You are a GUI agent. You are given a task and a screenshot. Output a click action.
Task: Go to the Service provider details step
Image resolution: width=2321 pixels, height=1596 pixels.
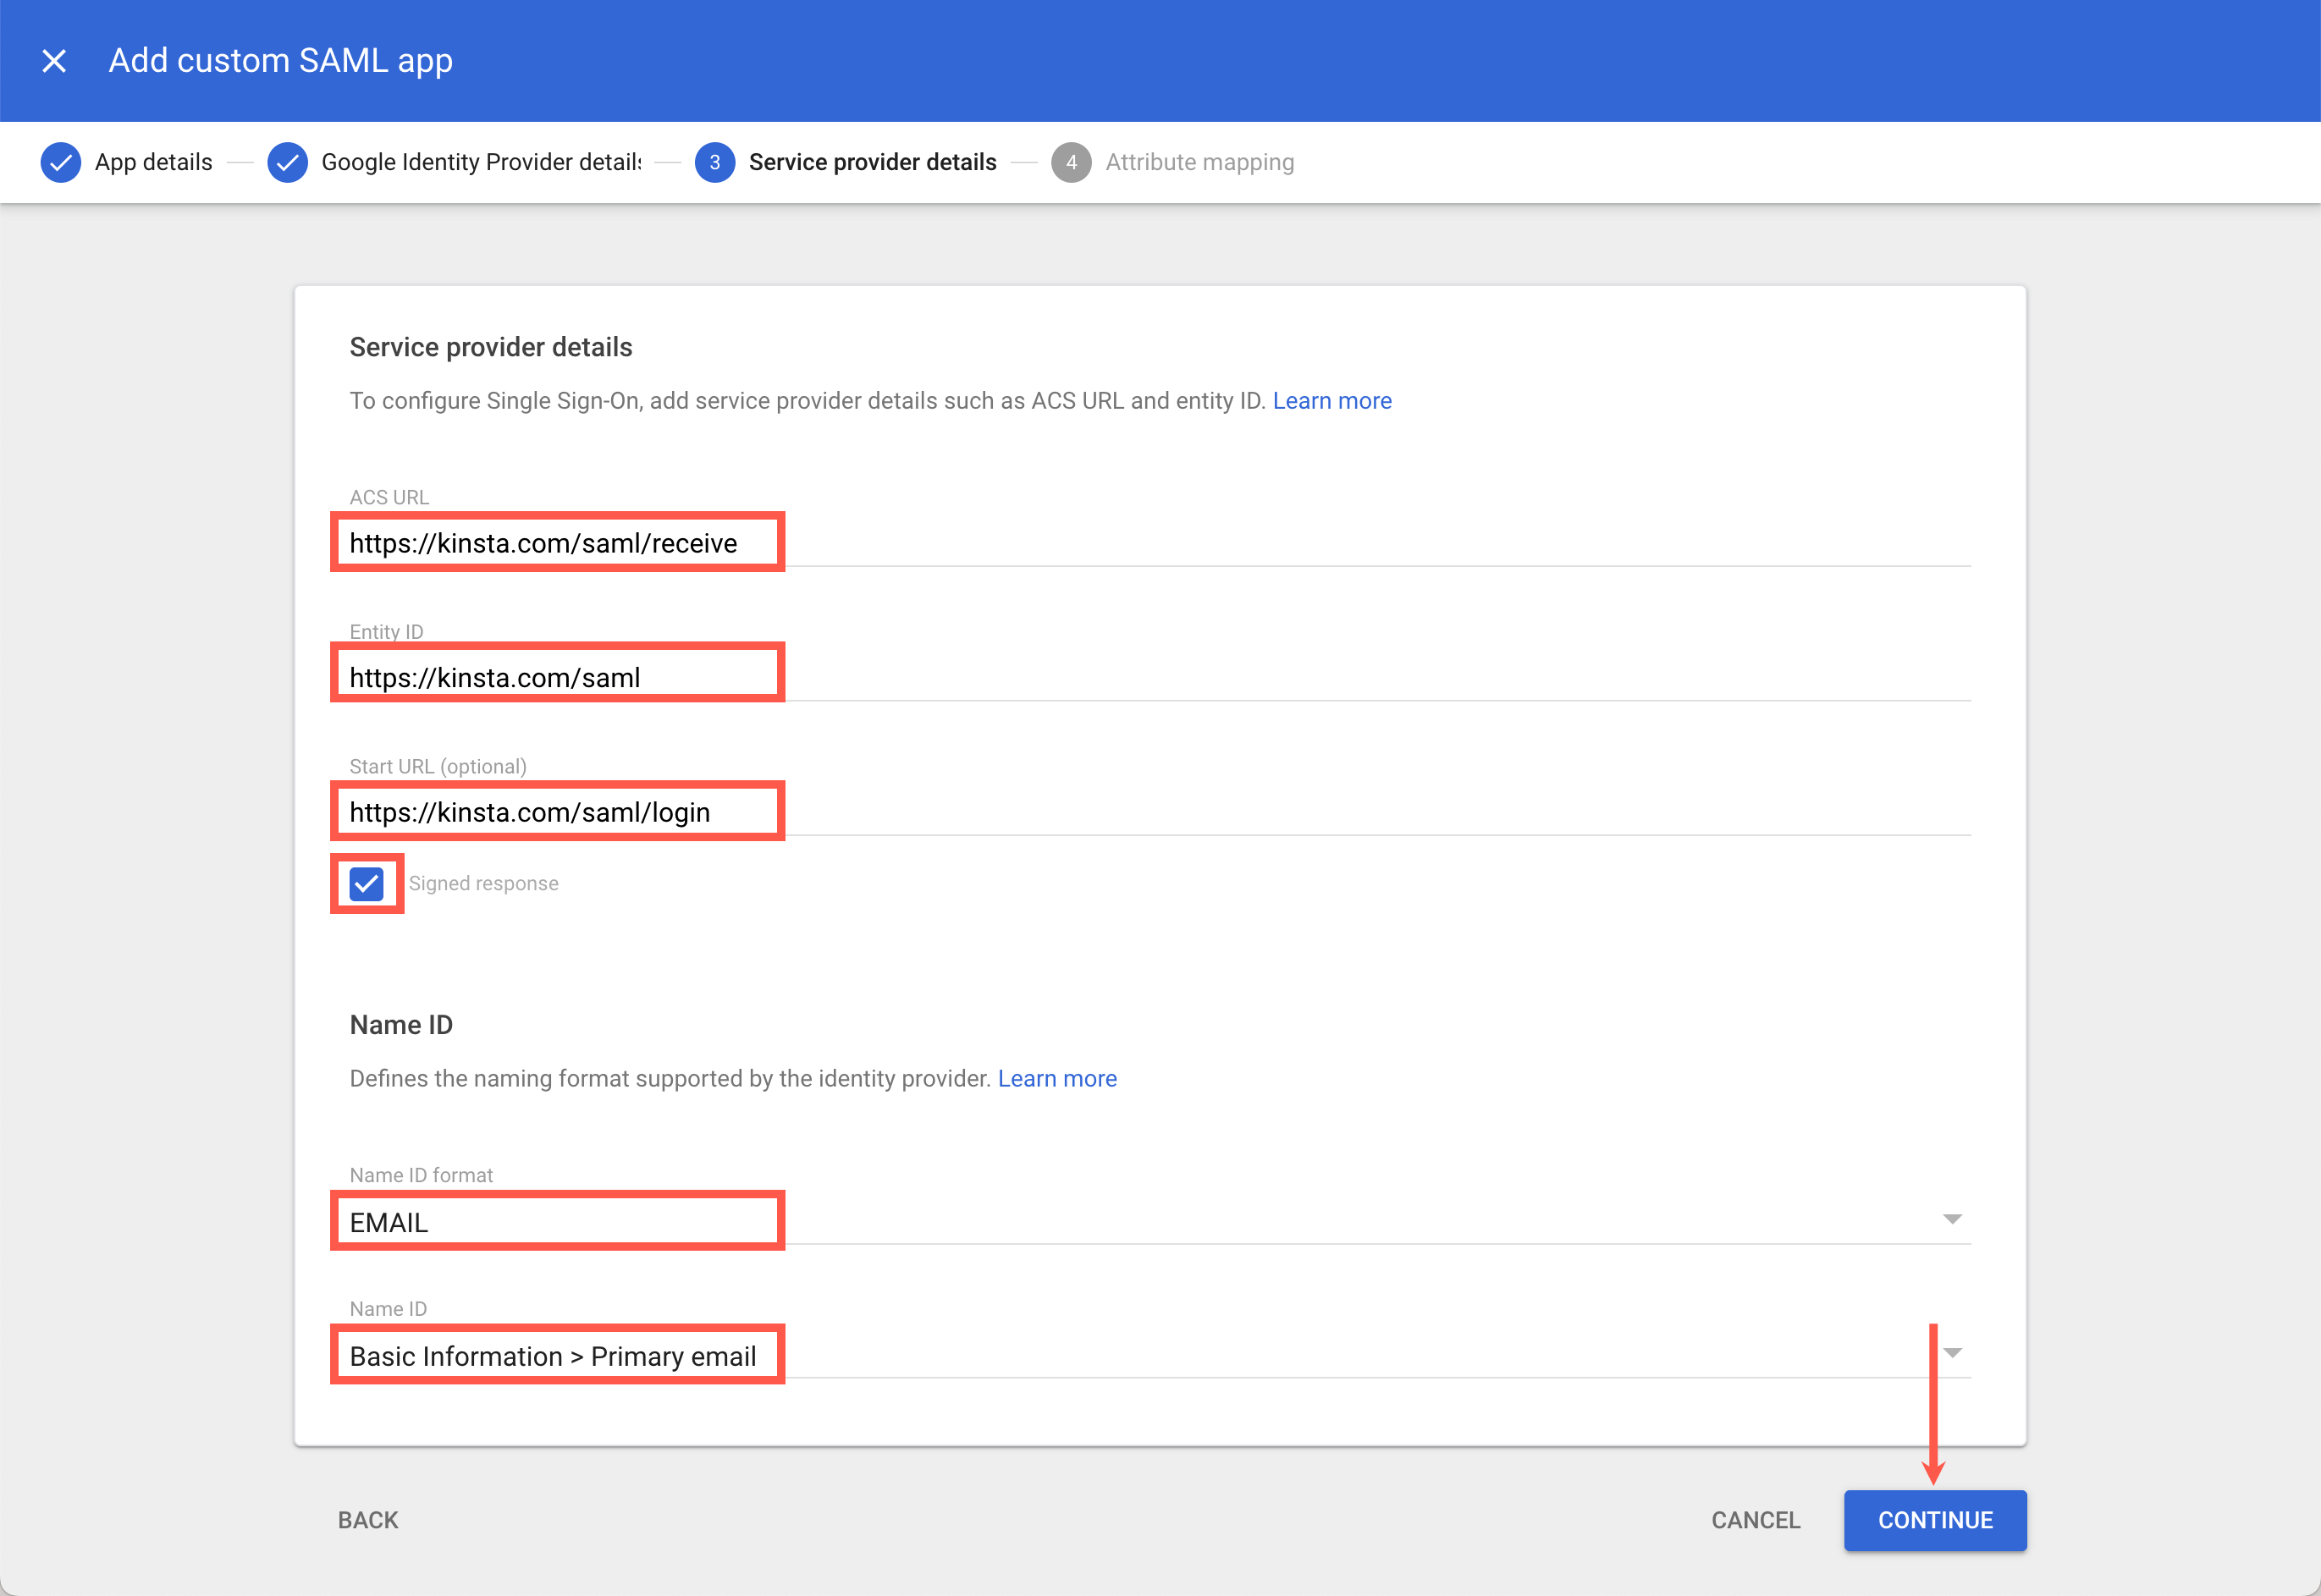[x=871, y=161]
